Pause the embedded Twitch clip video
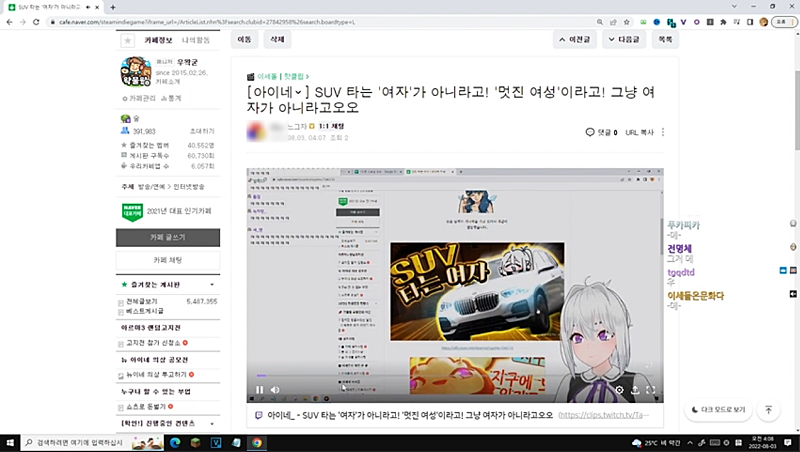This screenshot has height=452, width=800. pos(260,390)
